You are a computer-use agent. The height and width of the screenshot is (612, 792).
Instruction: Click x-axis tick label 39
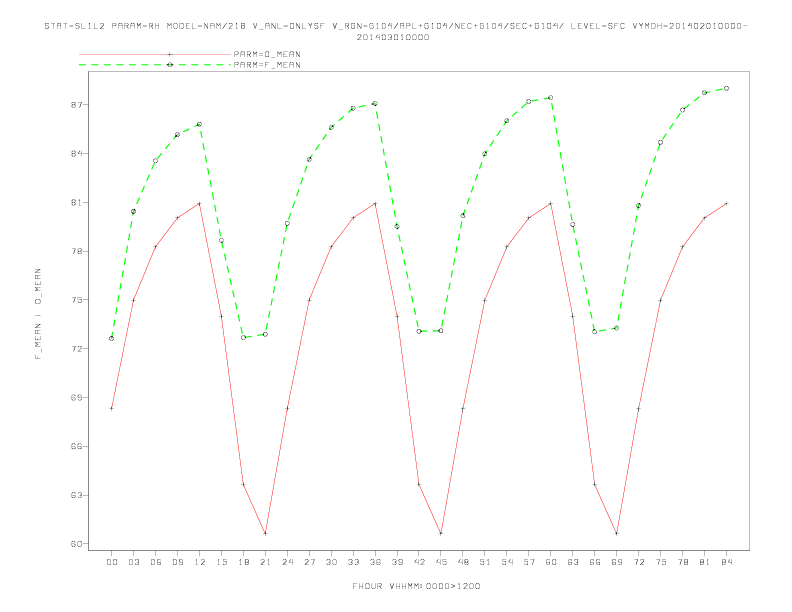pyautogui.click(x=397, y=562)
